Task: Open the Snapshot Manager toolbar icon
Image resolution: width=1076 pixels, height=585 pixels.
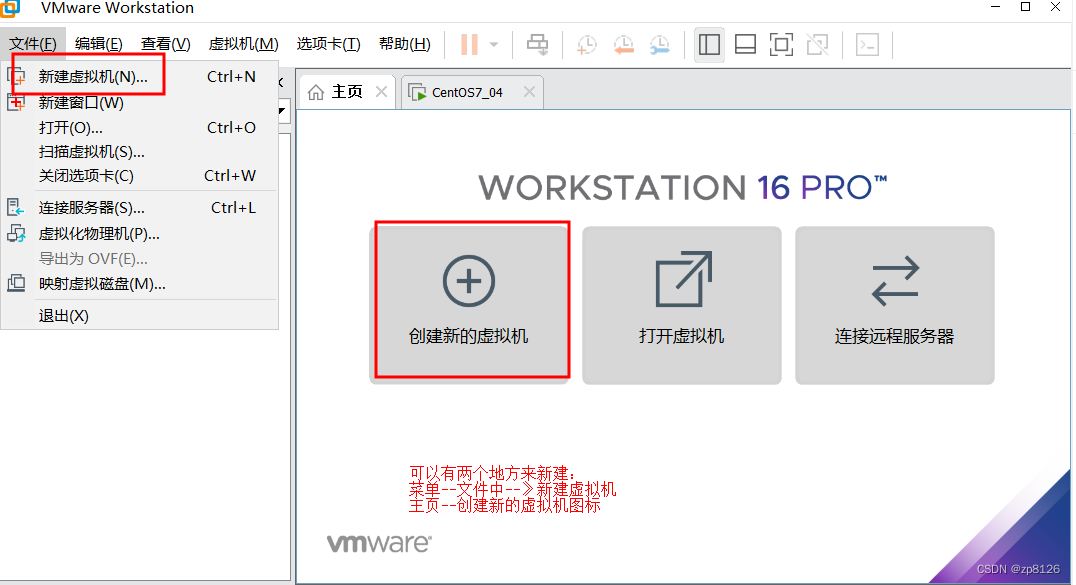Action: tap(659, 45)
